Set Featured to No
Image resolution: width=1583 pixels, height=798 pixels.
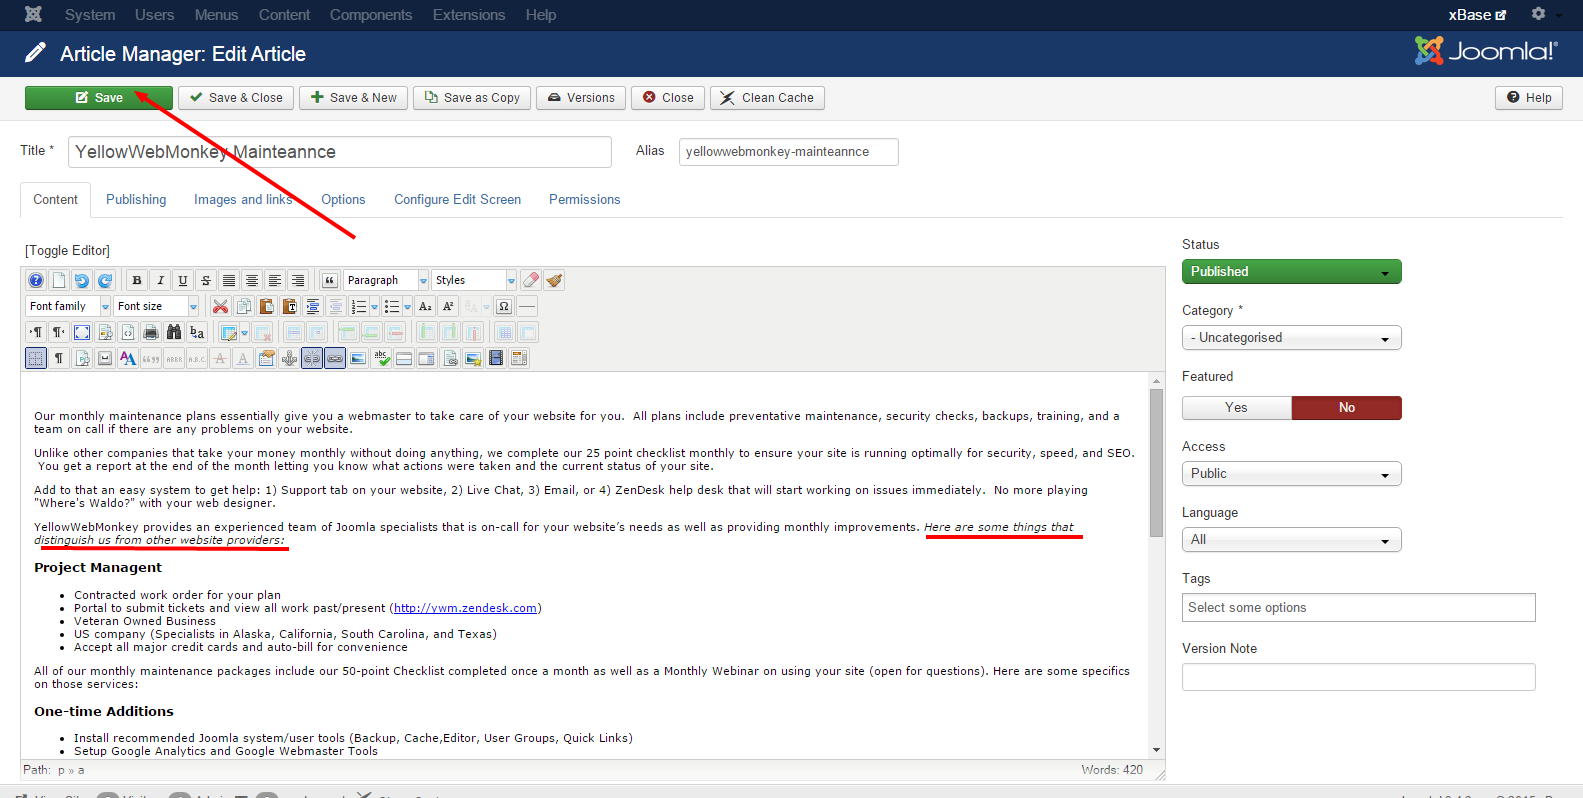coord(1347,408)
